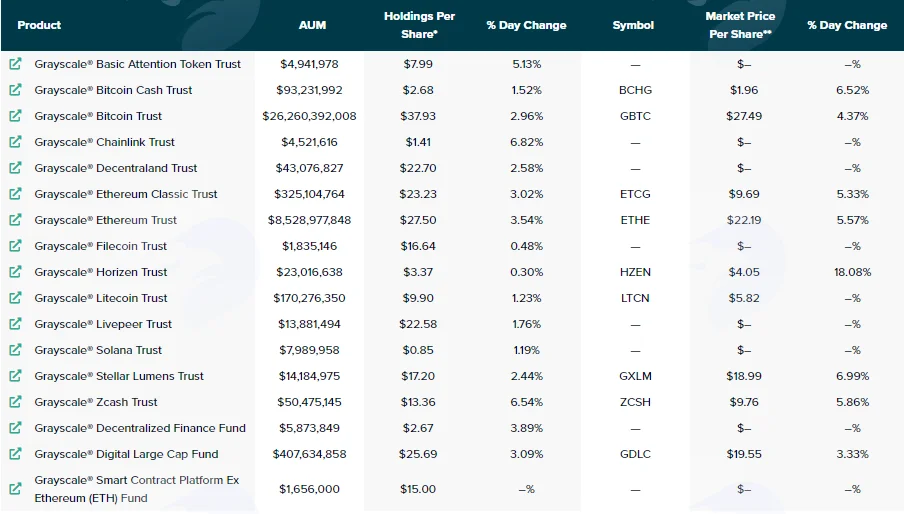Open external link icon for Basic Attention Token Trust

(16, 64)
